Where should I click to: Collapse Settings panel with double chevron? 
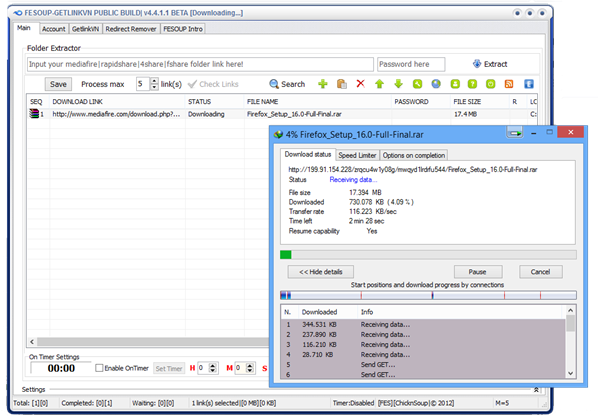click(x=536, y=389)
